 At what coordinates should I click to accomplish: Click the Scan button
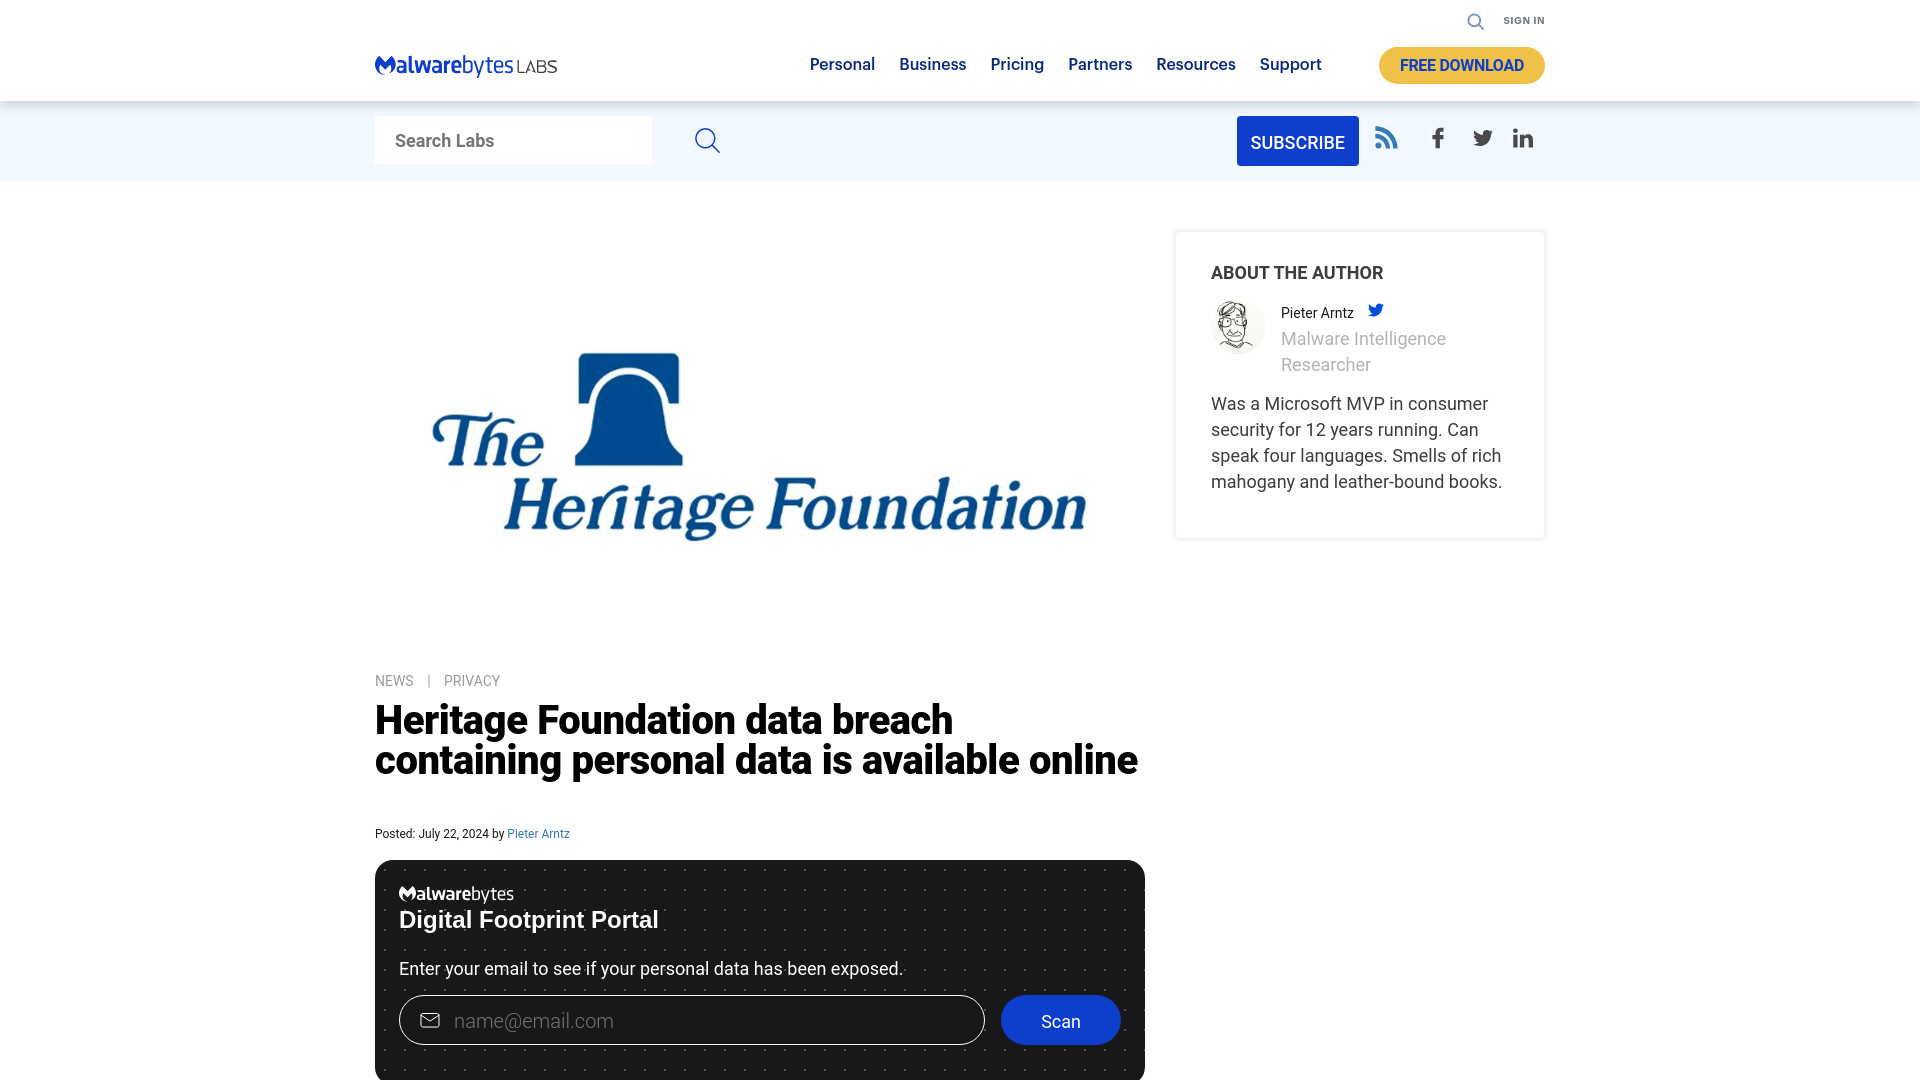(1060, 1021)
